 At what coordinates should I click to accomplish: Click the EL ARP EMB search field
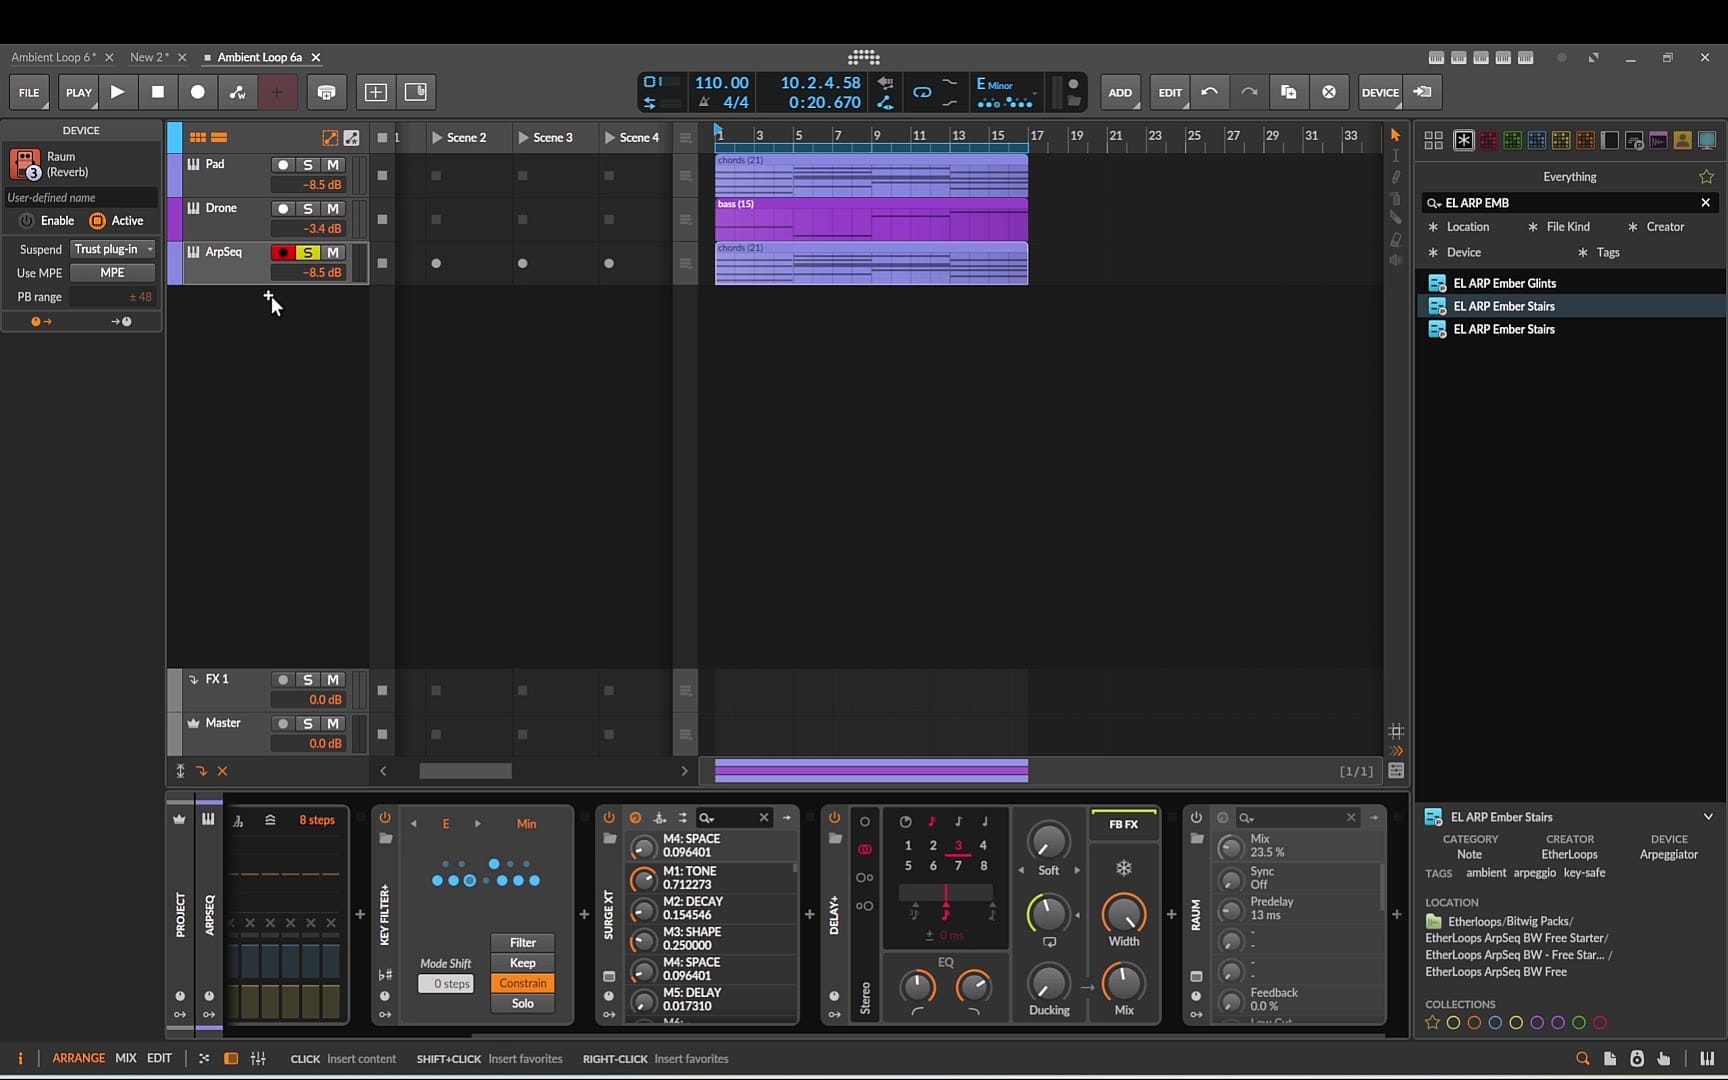pos(1568,203)
